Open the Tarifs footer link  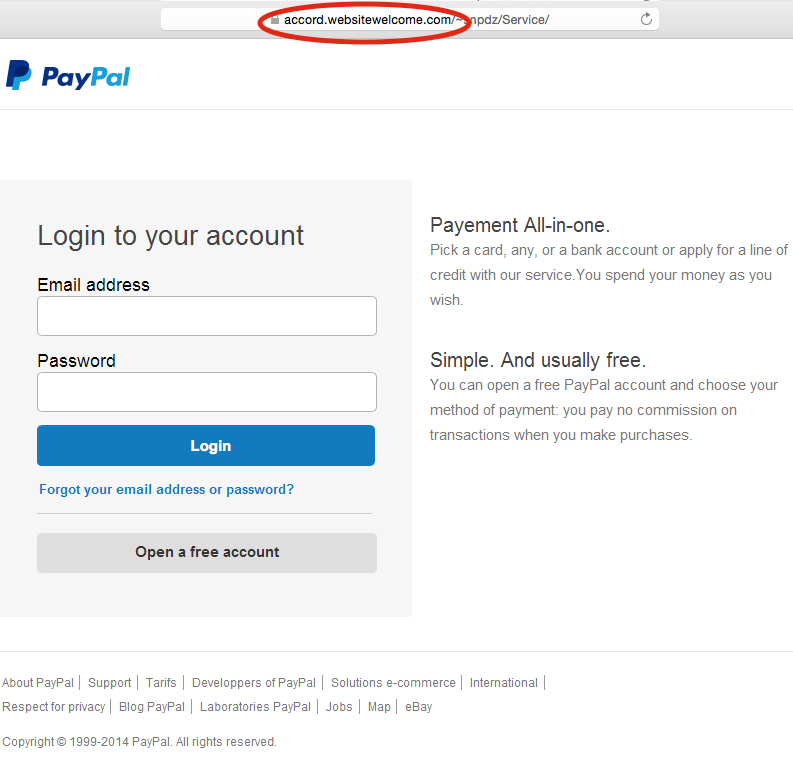click(161, 683)
